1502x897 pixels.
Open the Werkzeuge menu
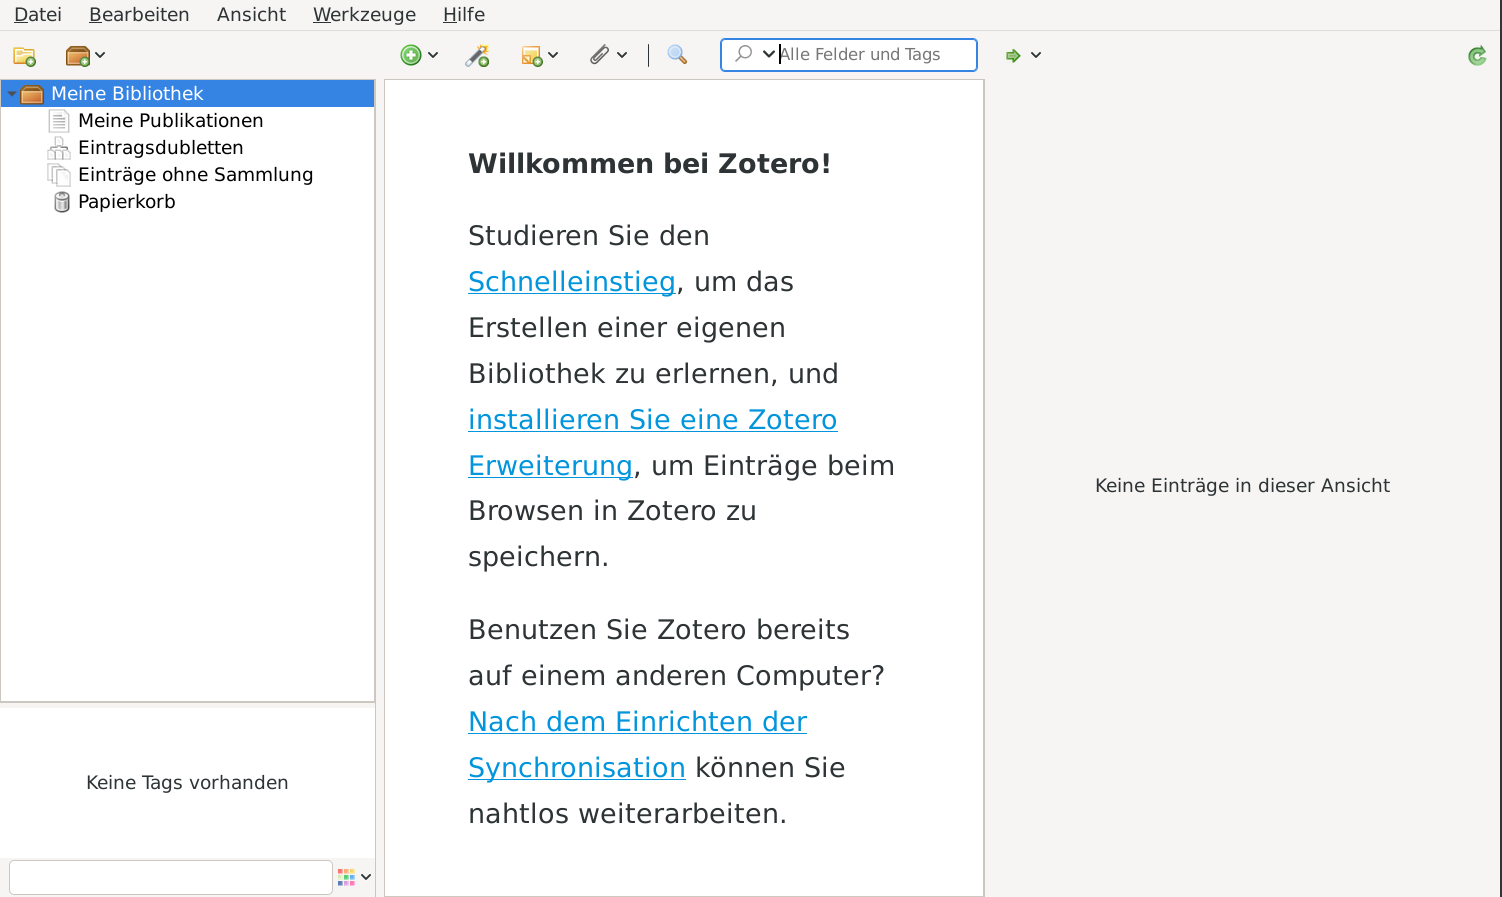364,15
